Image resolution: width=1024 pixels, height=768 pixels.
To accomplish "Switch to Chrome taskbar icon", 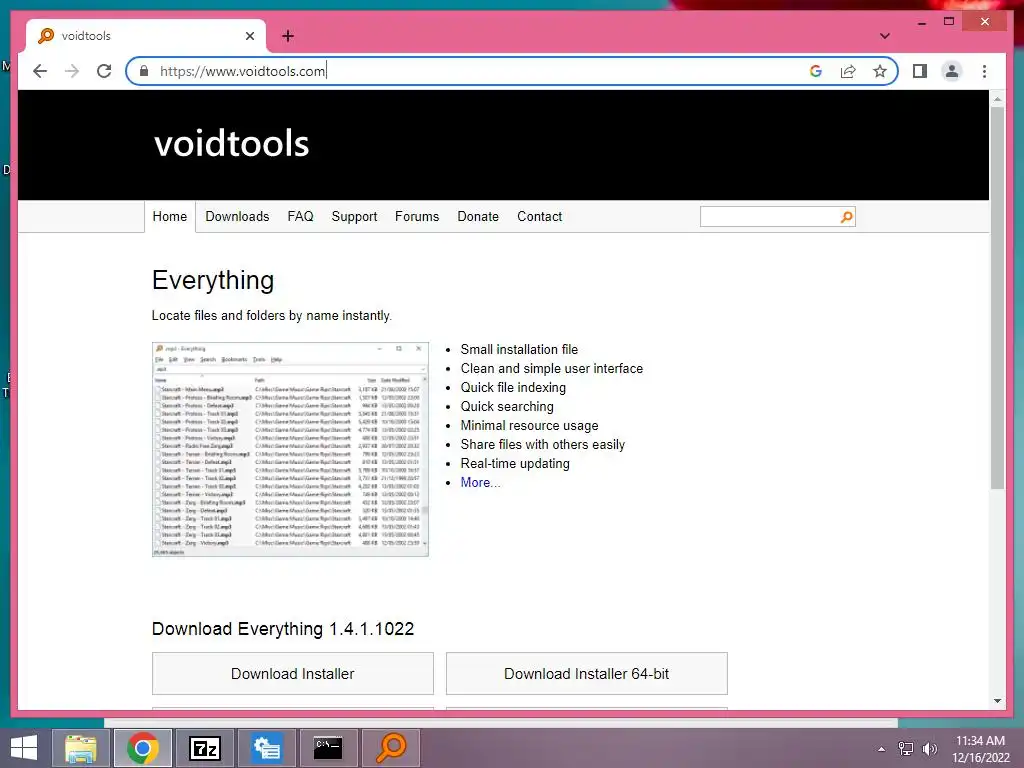I will (143, 748).
